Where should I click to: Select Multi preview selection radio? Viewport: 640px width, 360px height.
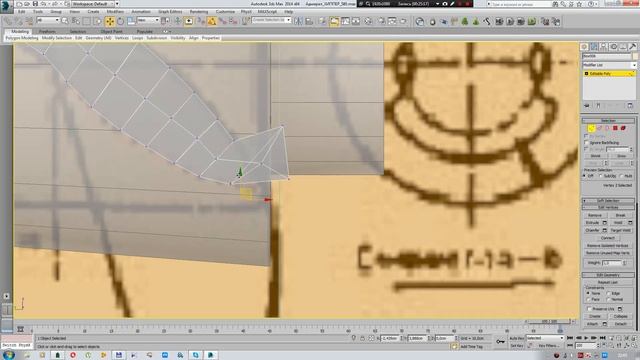(x=622, y=176)
